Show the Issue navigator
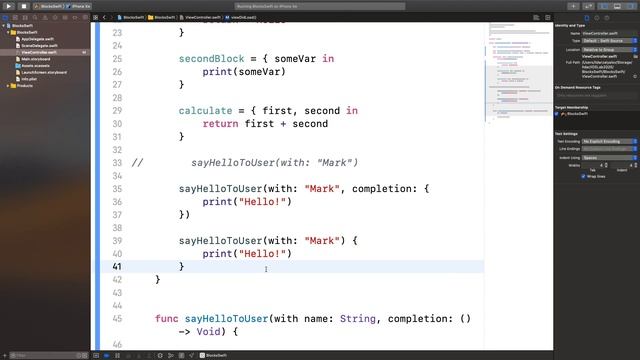The height and width of the screenshot is (360, 640). pos(45,18)
